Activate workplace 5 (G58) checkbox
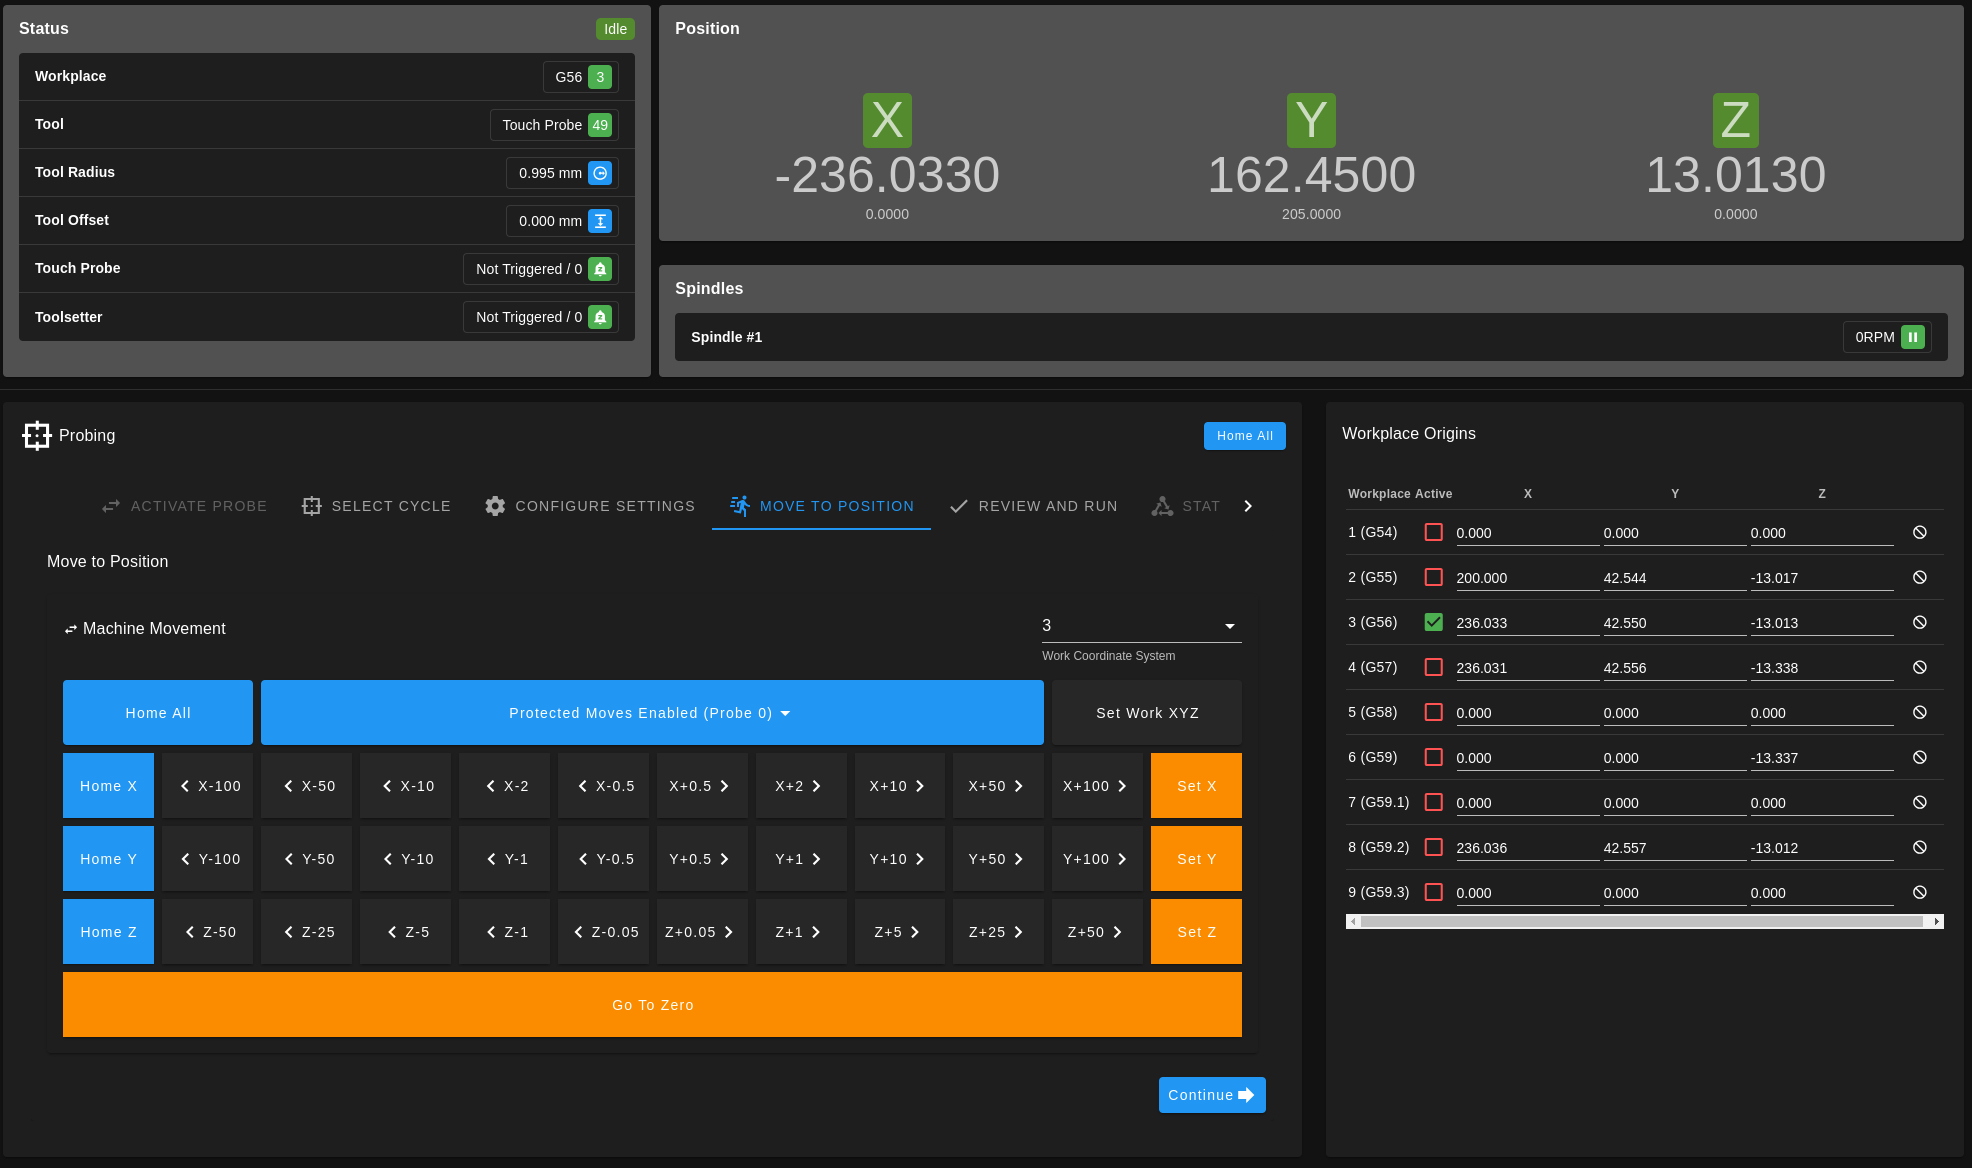This screenshot has width=1972, height=1168. pos(1433,712)
